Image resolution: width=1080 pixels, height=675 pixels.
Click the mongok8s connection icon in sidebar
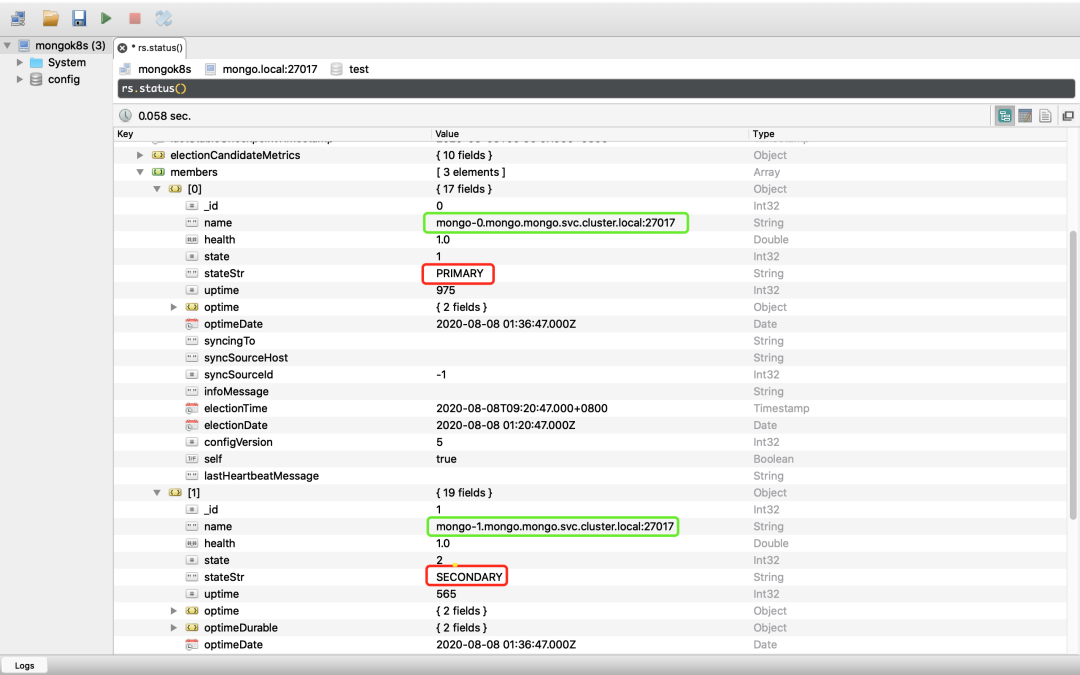(x=24, y=45)
